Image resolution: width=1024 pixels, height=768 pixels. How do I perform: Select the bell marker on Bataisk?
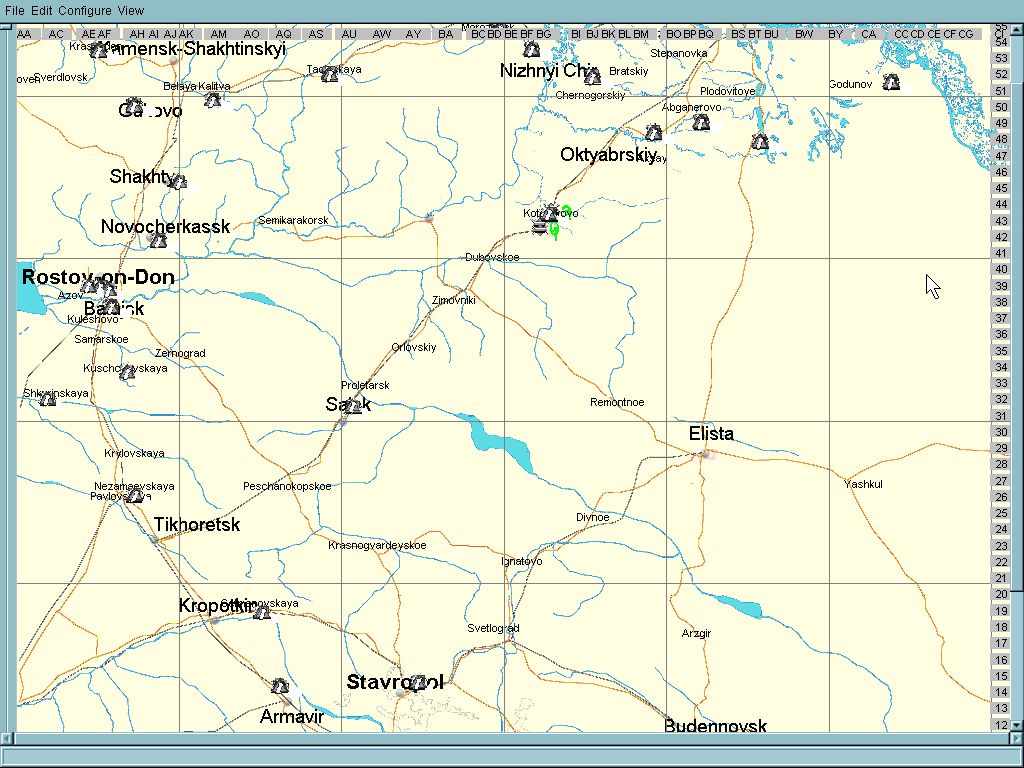click(x=112, y=306)
